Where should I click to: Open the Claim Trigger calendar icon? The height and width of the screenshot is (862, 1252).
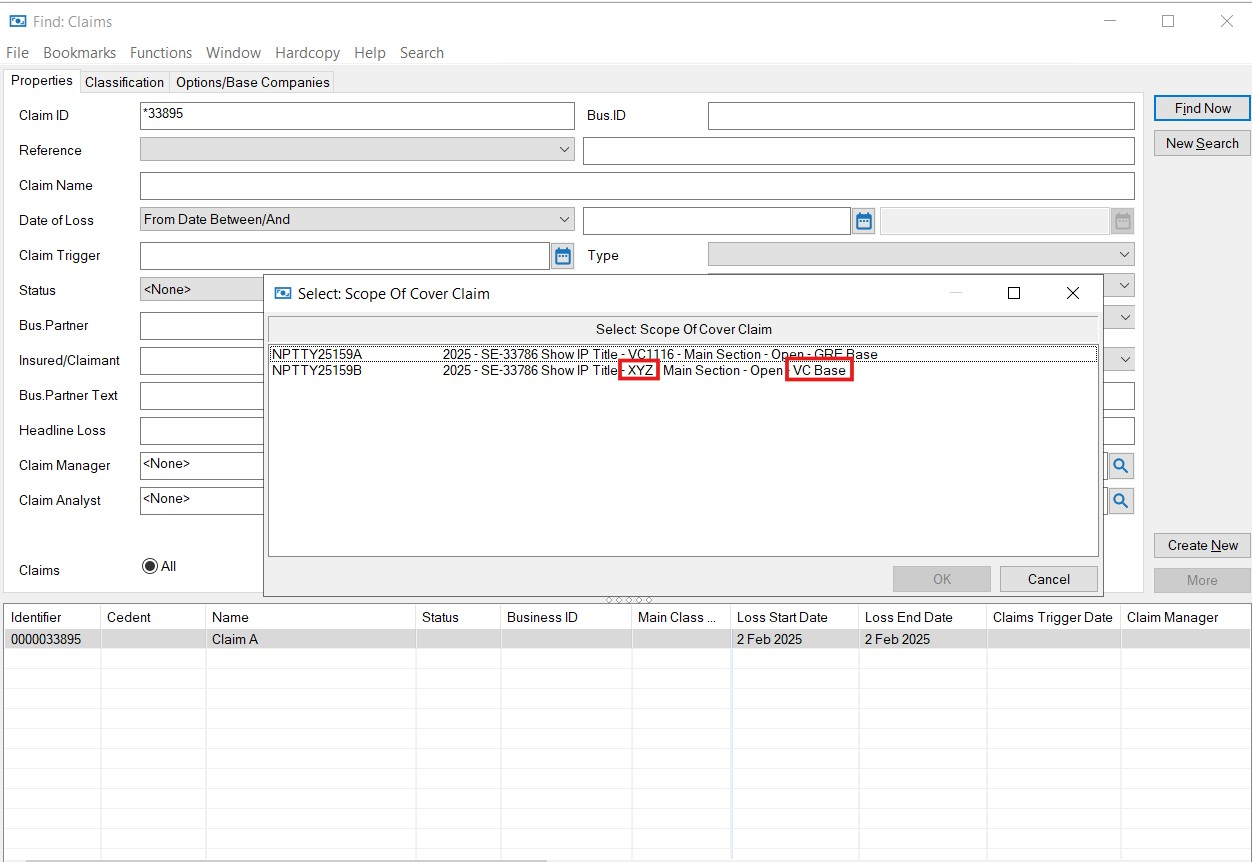pyautogui.click(x=563, y=256)
